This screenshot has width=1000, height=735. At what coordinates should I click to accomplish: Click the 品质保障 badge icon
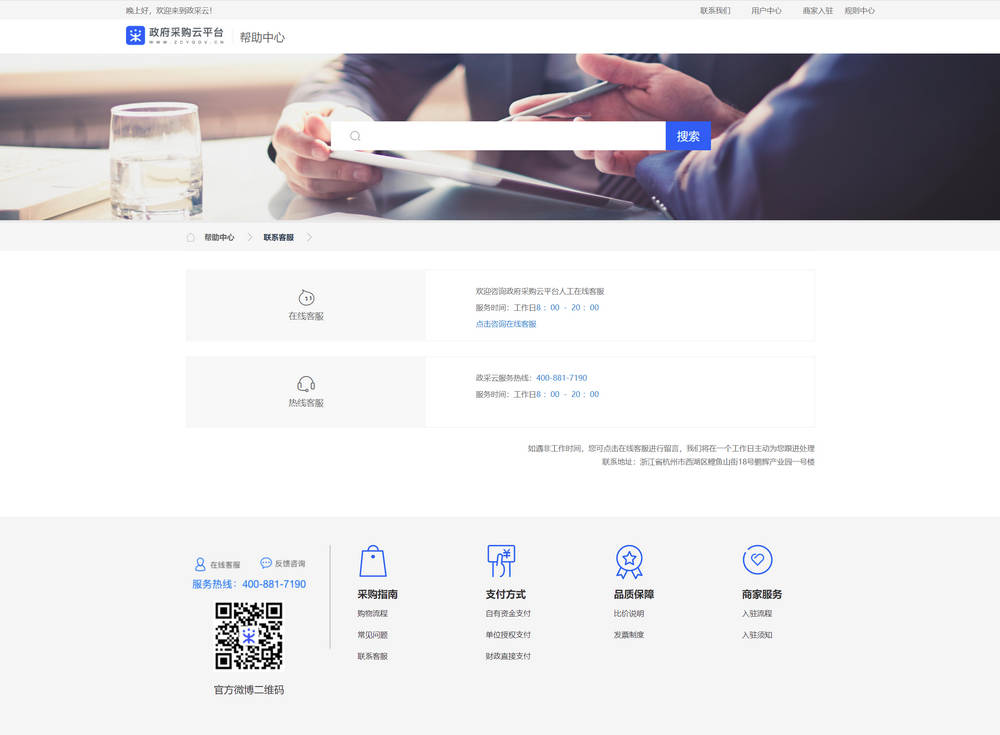click(628, 560)
